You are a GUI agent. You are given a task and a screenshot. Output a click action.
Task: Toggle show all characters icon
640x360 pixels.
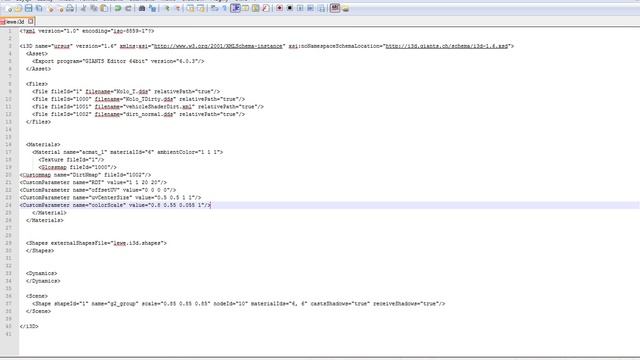point(224,9)
